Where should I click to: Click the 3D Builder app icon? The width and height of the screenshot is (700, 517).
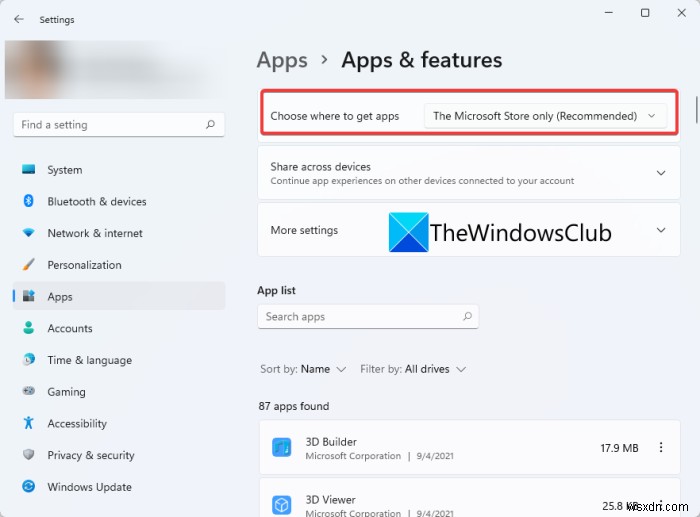pyautogui.click(x=282, y=448)
